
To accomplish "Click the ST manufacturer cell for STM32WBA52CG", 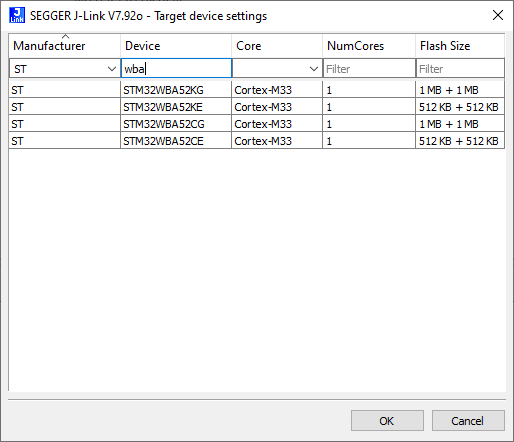I will pos(64,124).
